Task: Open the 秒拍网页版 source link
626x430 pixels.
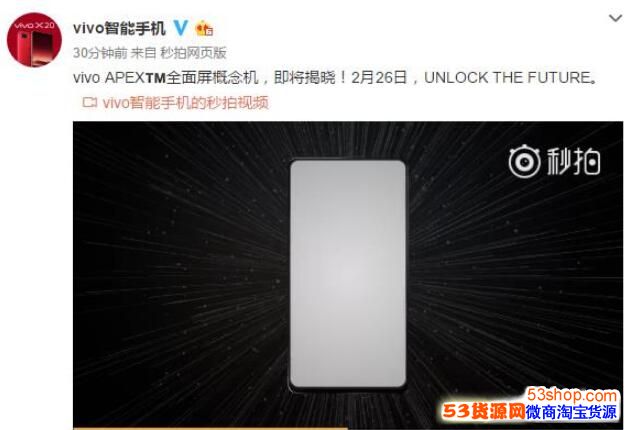Action: point(193,53)
